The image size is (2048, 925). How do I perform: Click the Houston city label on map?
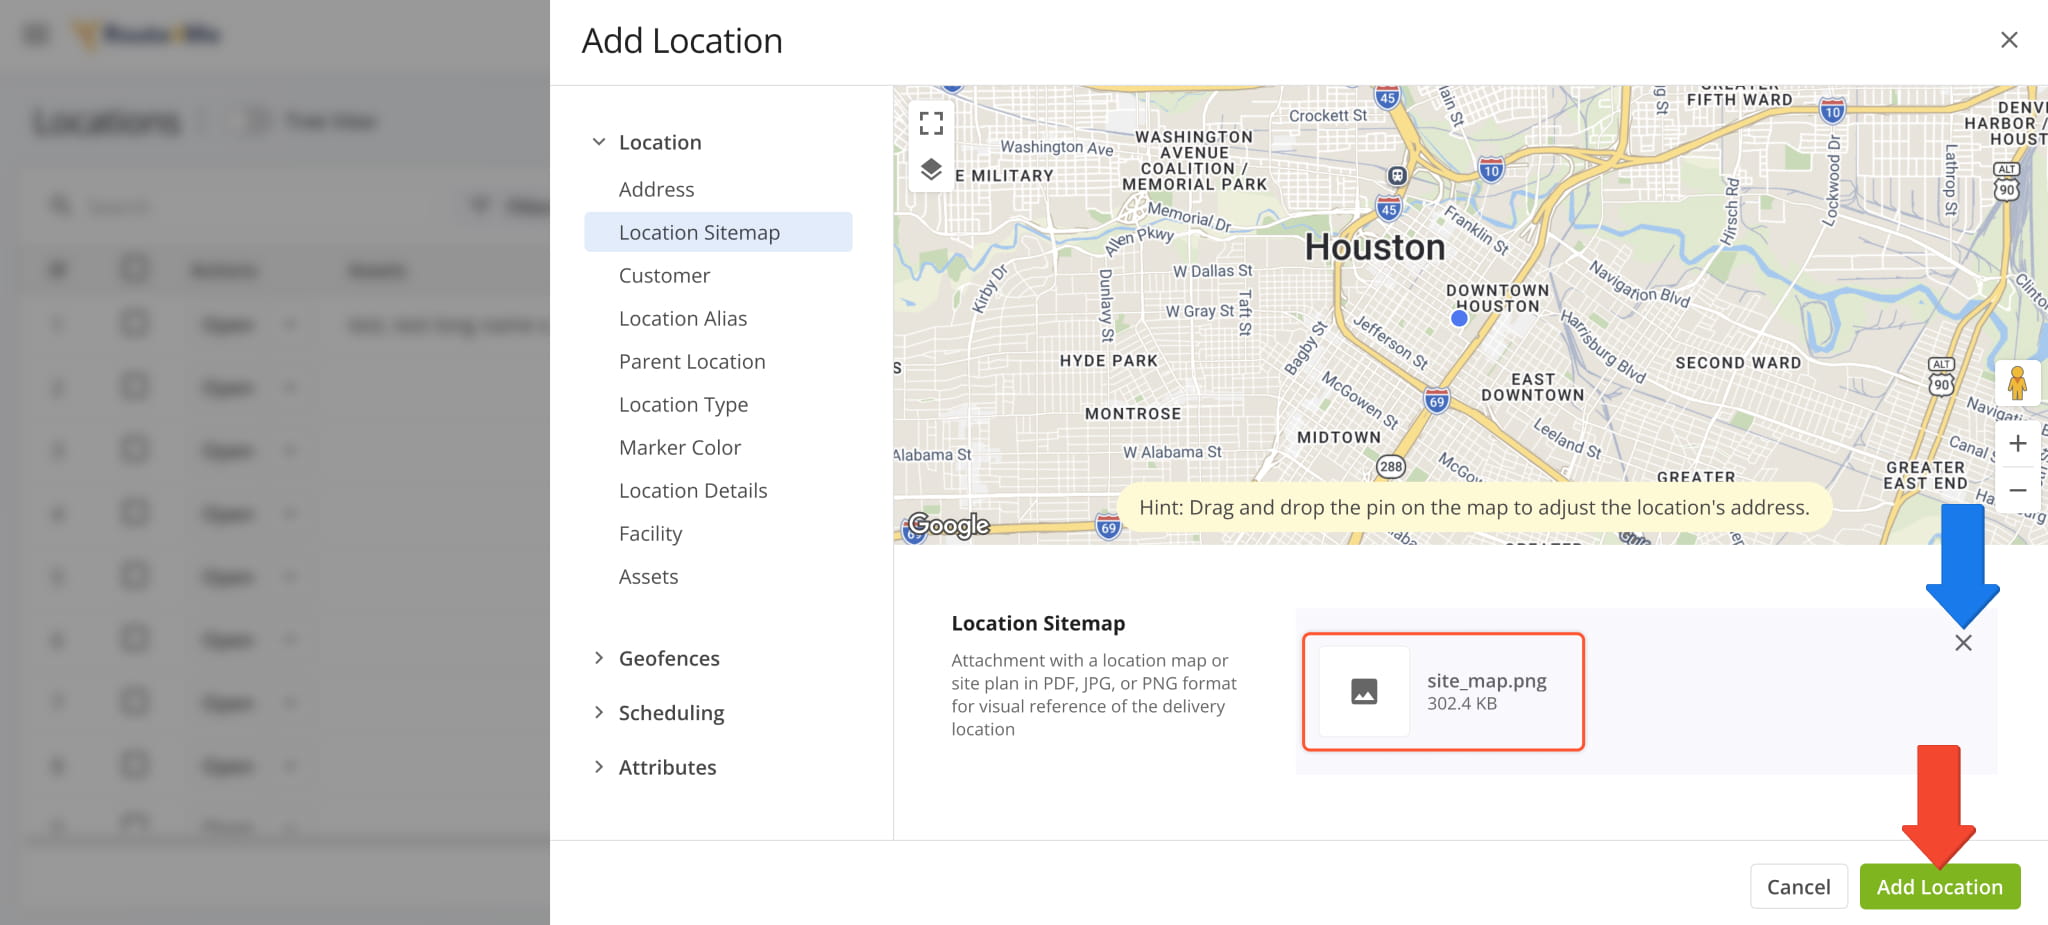pos(1375,247)
